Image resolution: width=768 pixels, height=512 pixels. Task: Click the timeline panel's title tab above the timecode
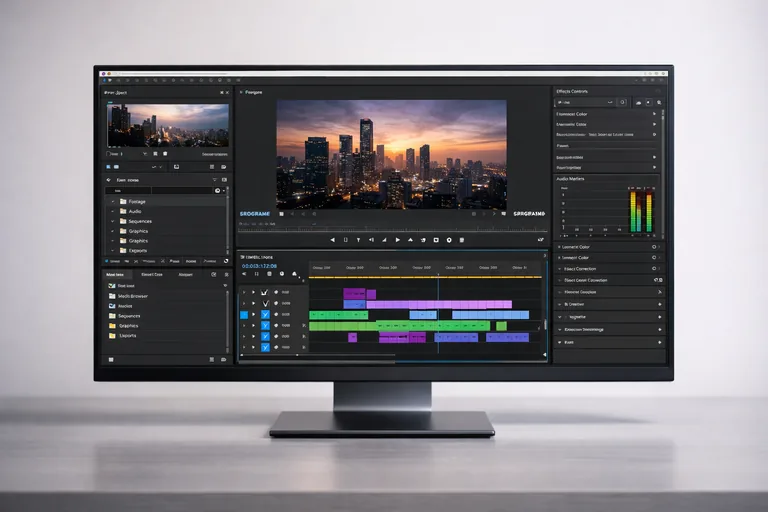tap(257, 257)
